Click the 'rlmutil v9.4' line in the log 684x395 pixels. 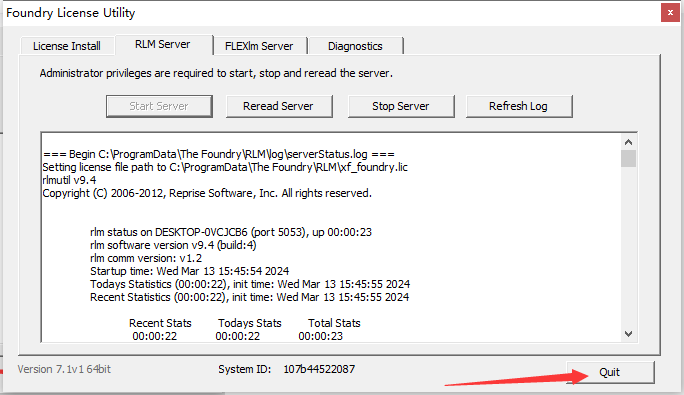(x=69, y=180)
